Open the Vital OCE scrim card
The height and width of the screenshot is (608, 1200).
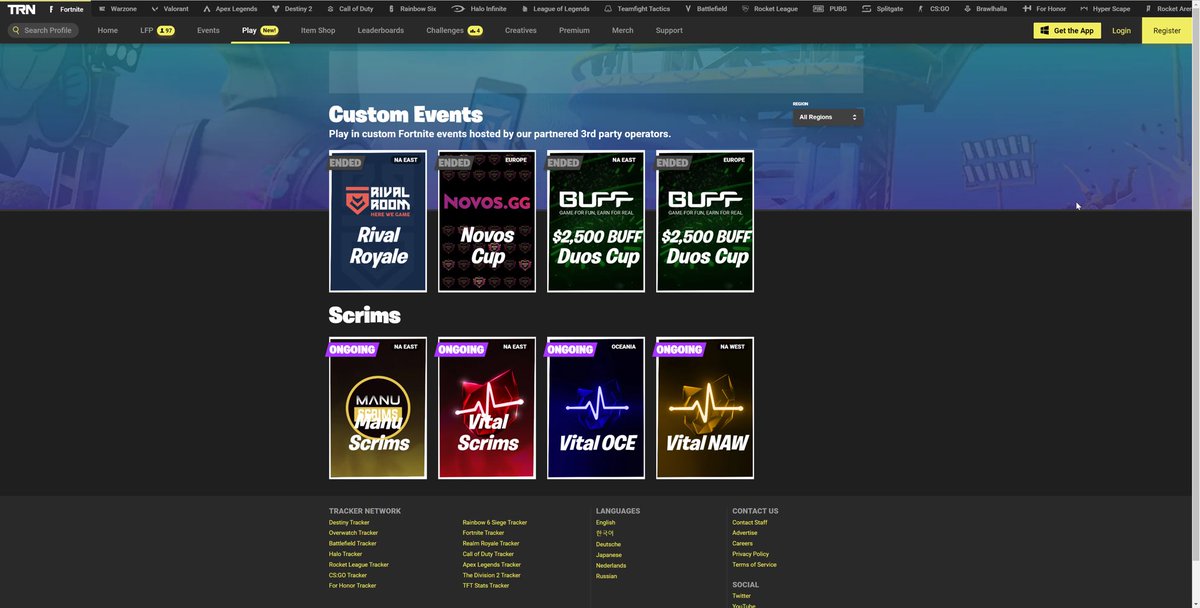coord(596,408)
